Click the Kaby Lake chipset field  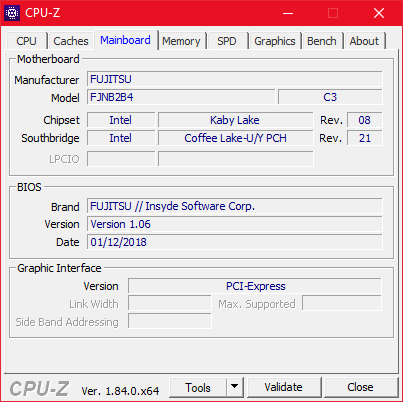(x=235, y=120)
